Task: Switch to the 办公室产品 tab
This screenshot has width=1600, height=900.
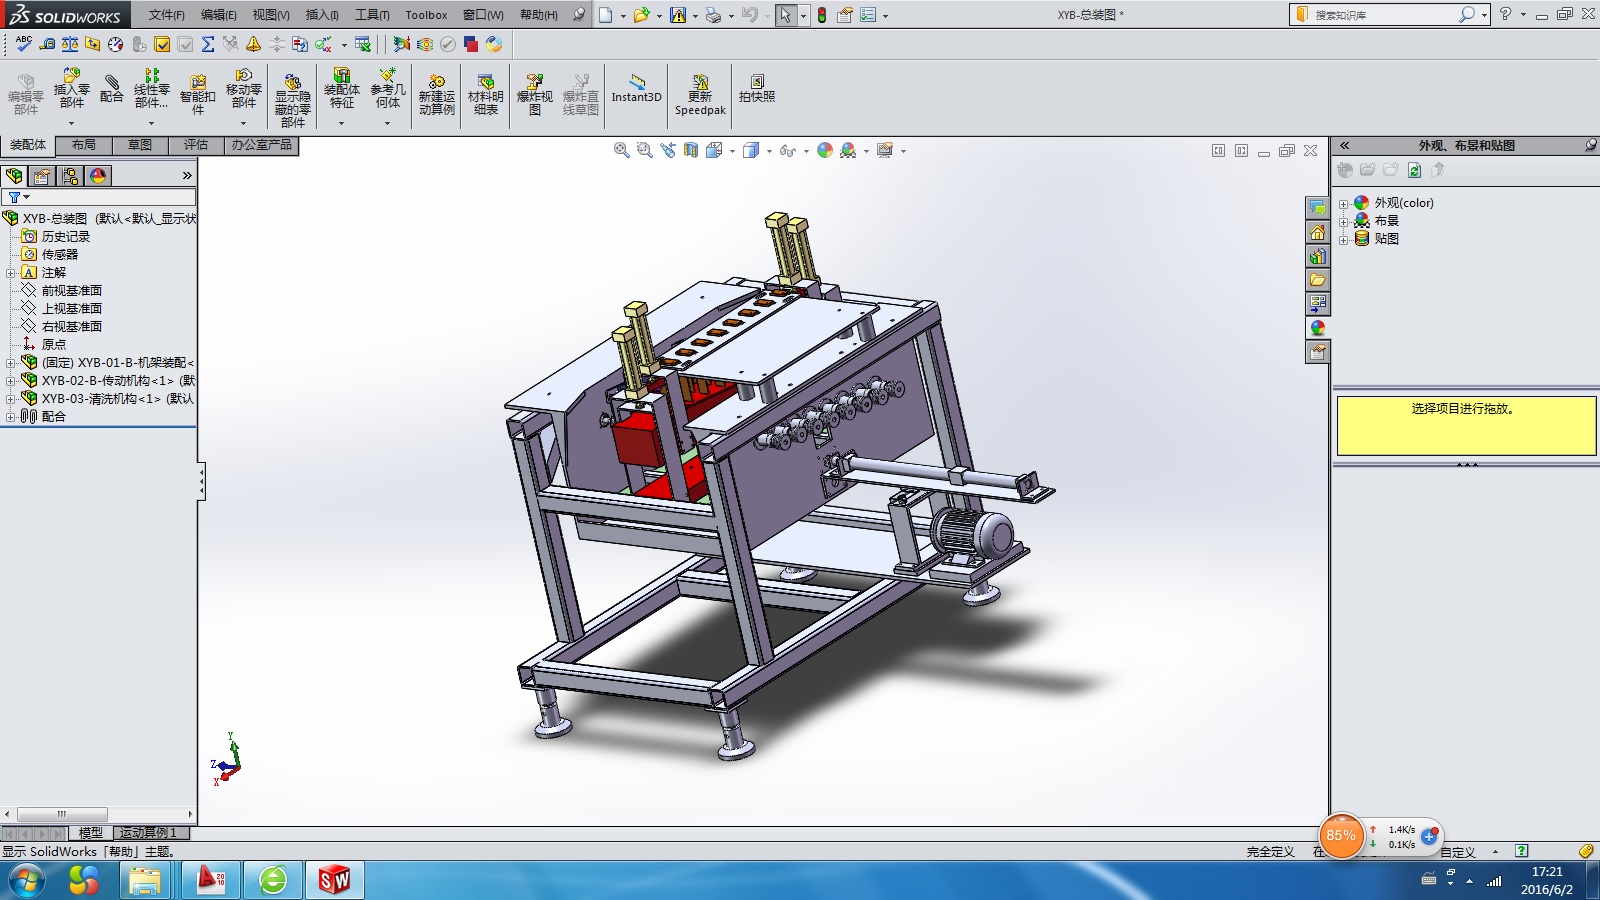Action: tap(262, 146)
